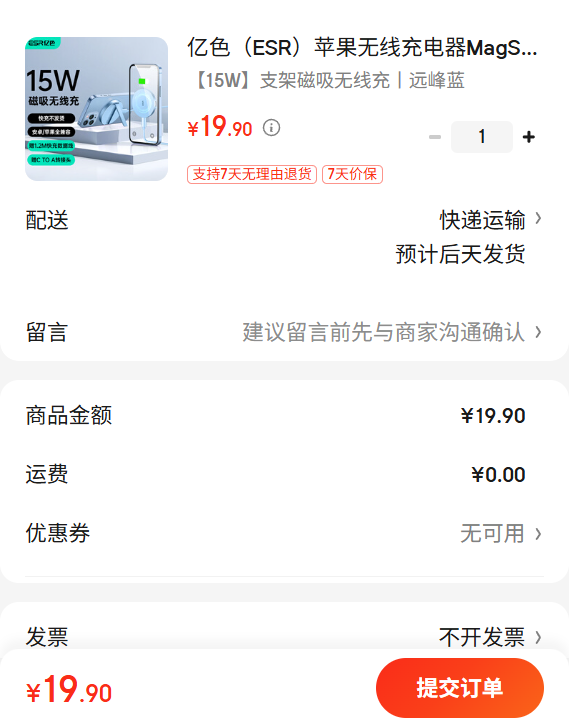Open the ESR wireless charger product thumbnail

pyautogui.click(x=96, y=109)
